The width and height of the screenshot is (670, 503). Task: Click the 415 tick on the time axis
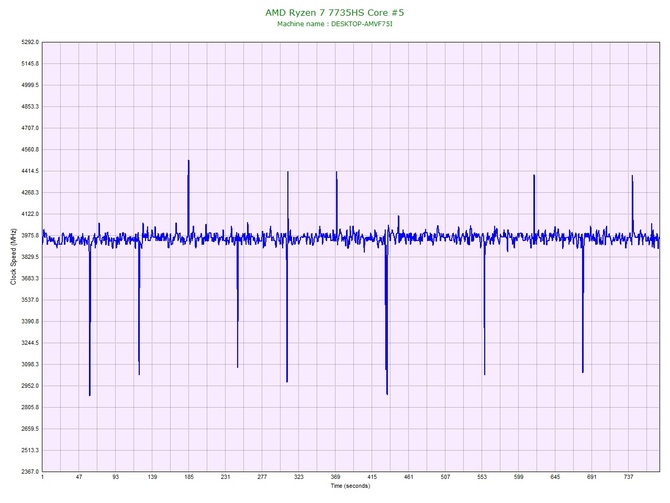[x=372, y=477]
